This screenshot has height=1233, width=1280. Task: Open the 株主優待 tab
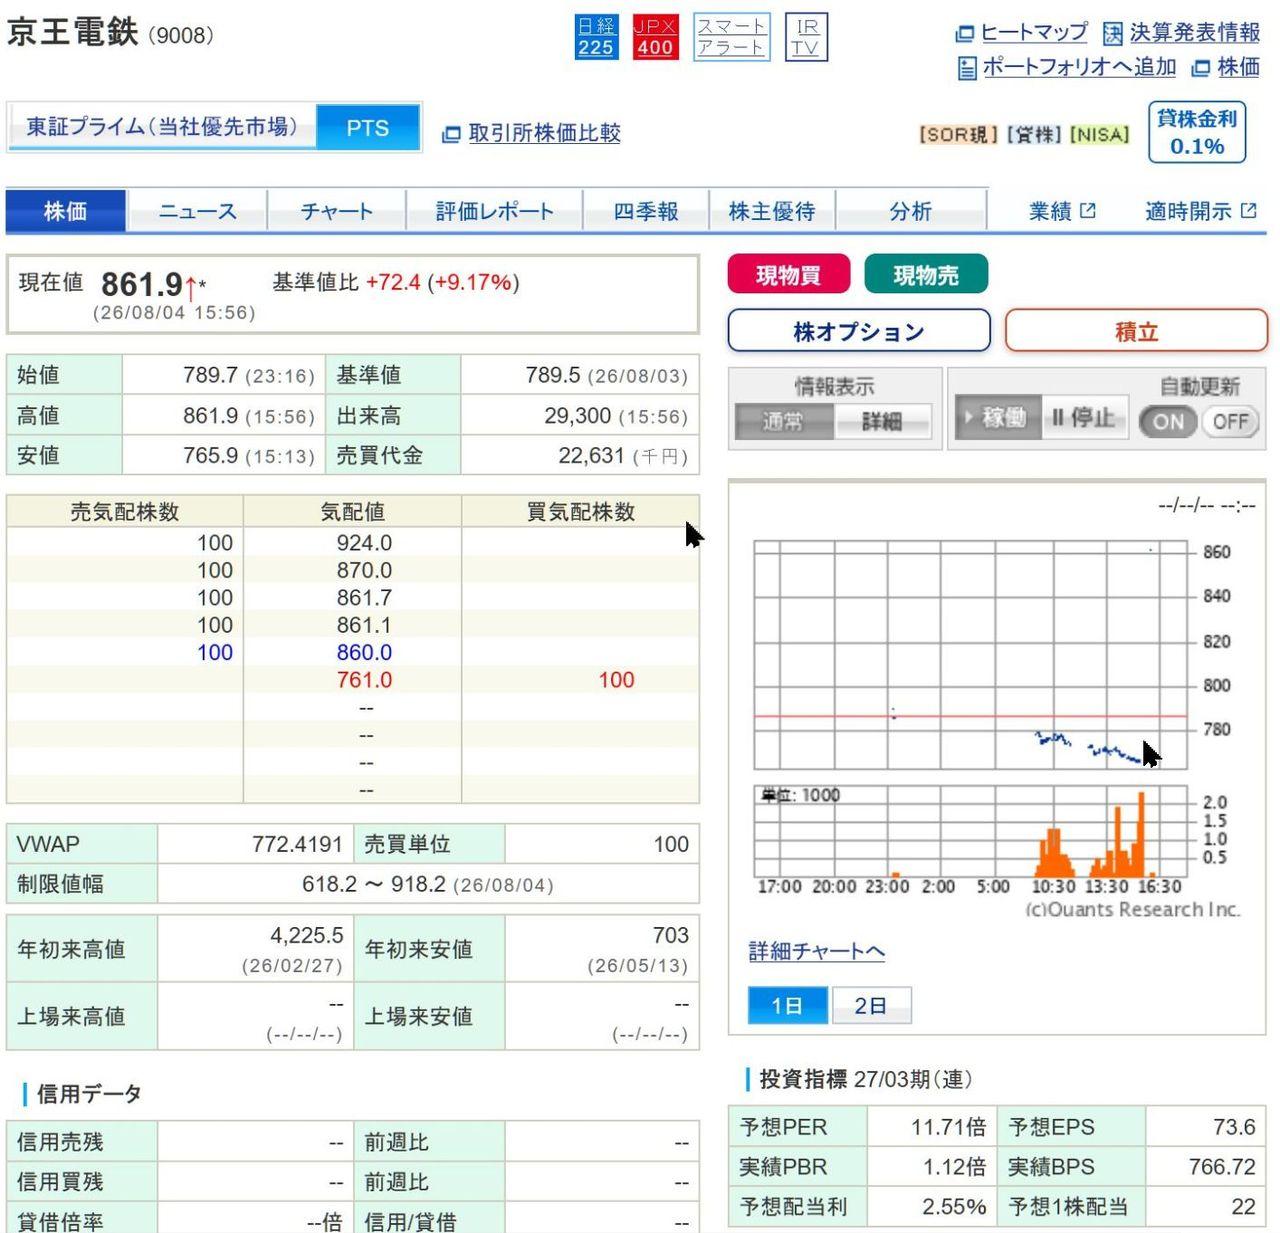(772, 211)
